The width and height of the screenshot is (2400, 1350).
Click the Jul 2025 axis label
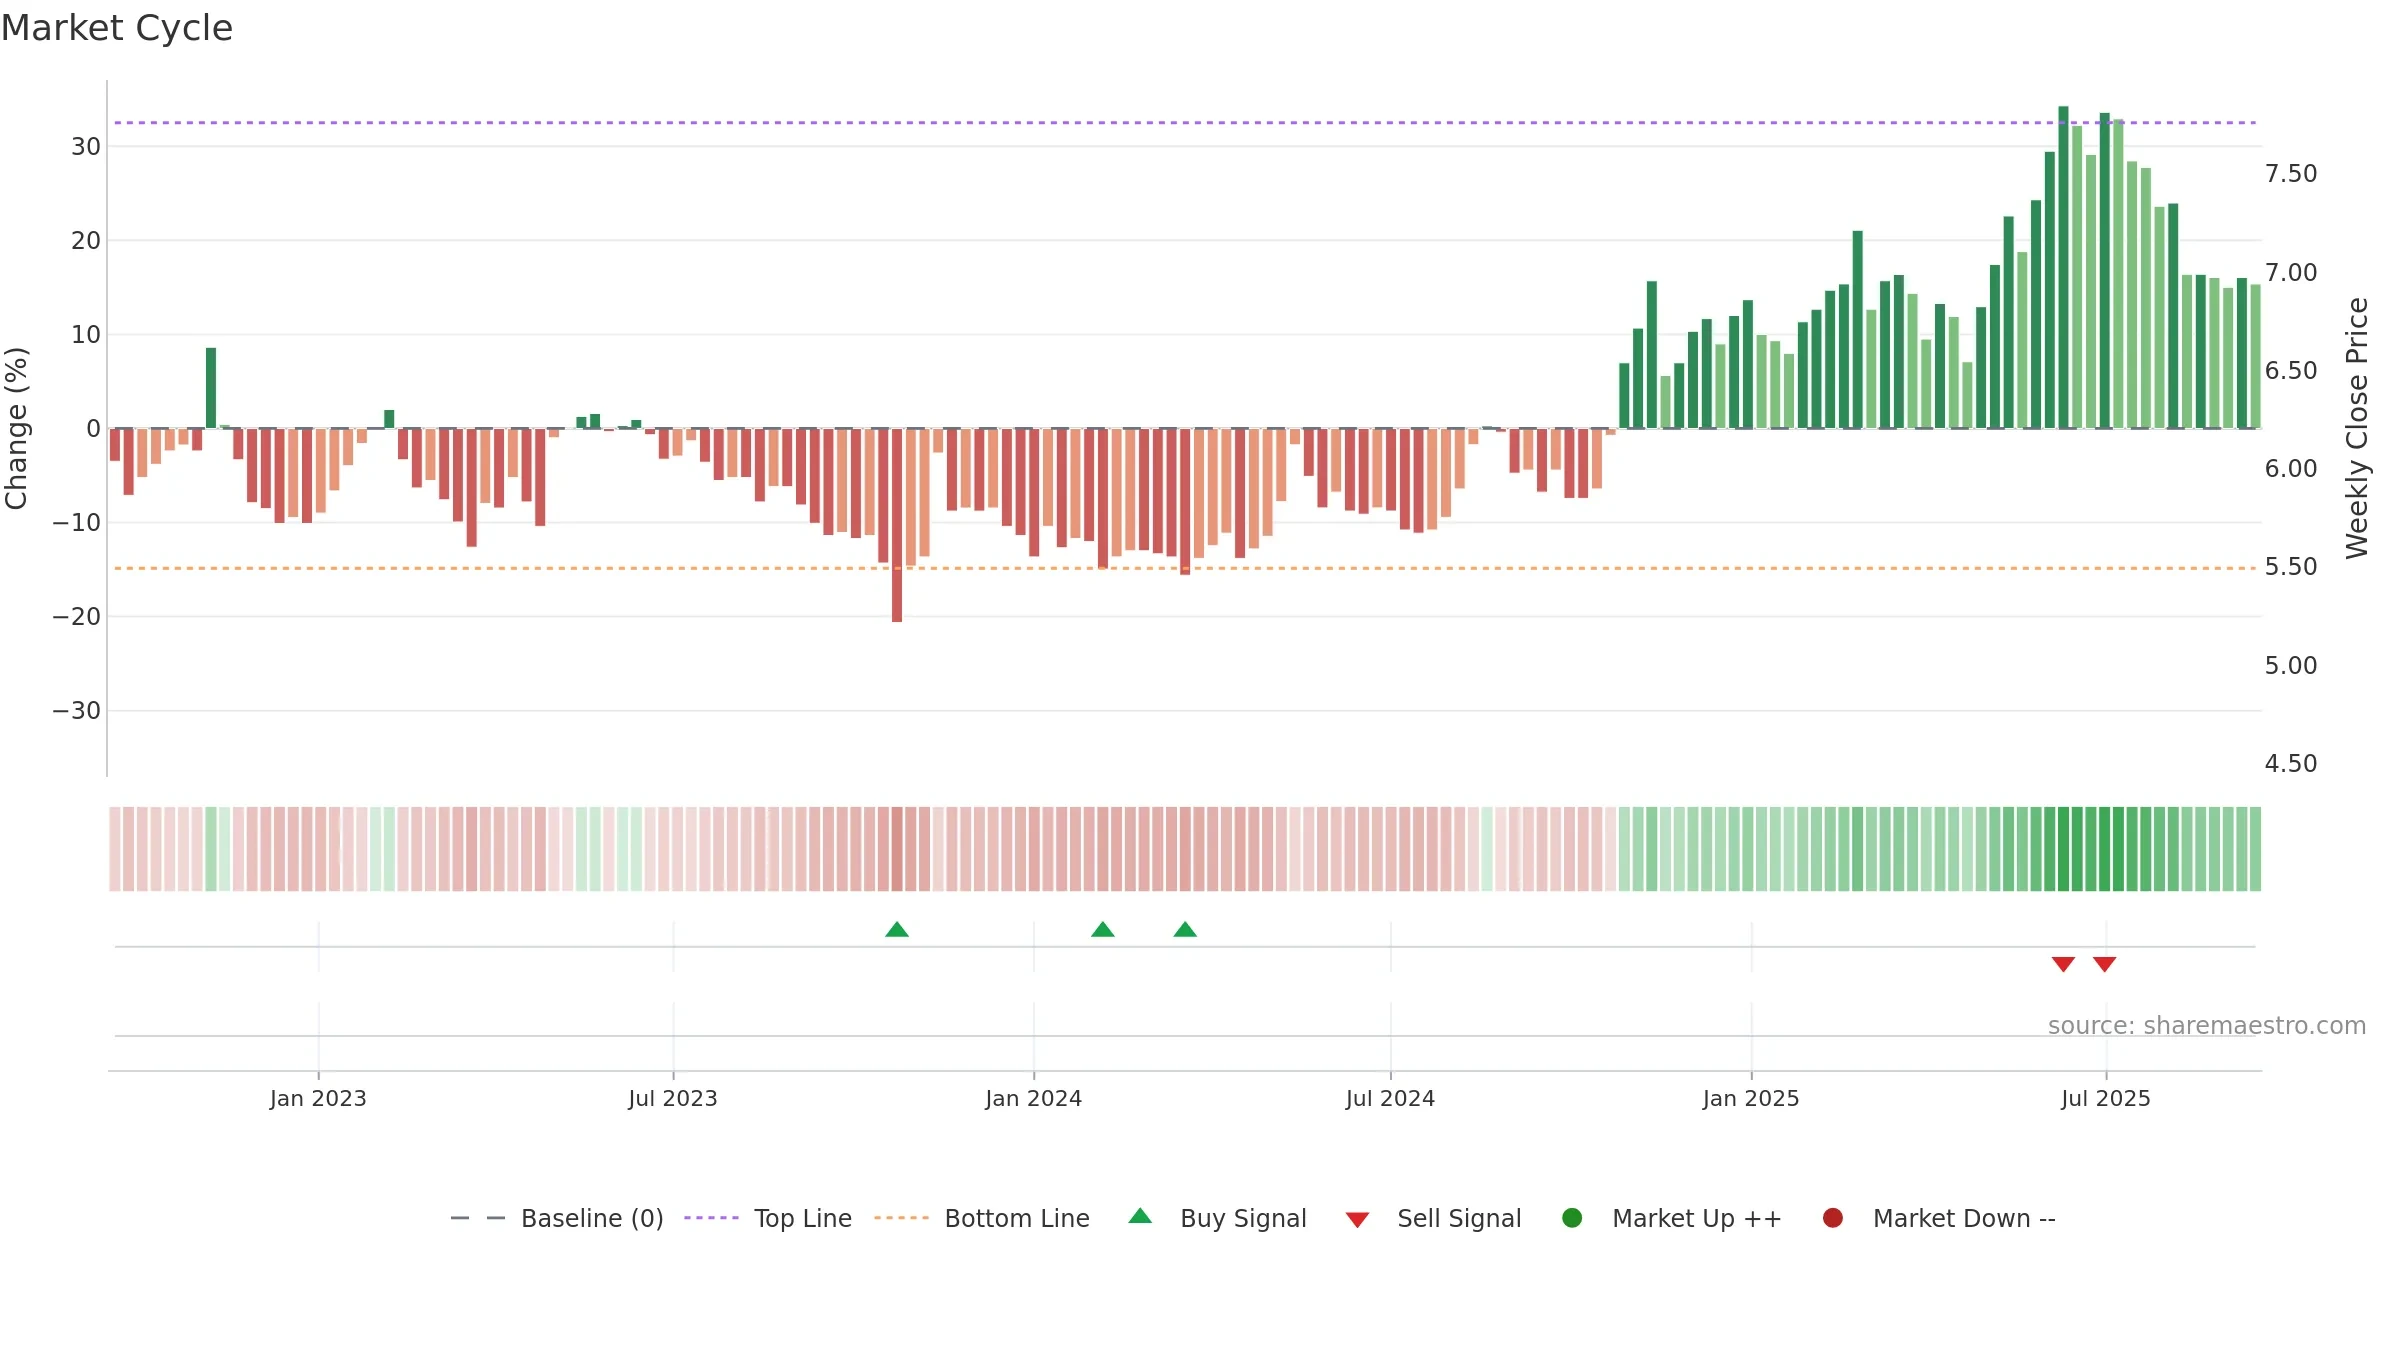pos(2106,1098)
